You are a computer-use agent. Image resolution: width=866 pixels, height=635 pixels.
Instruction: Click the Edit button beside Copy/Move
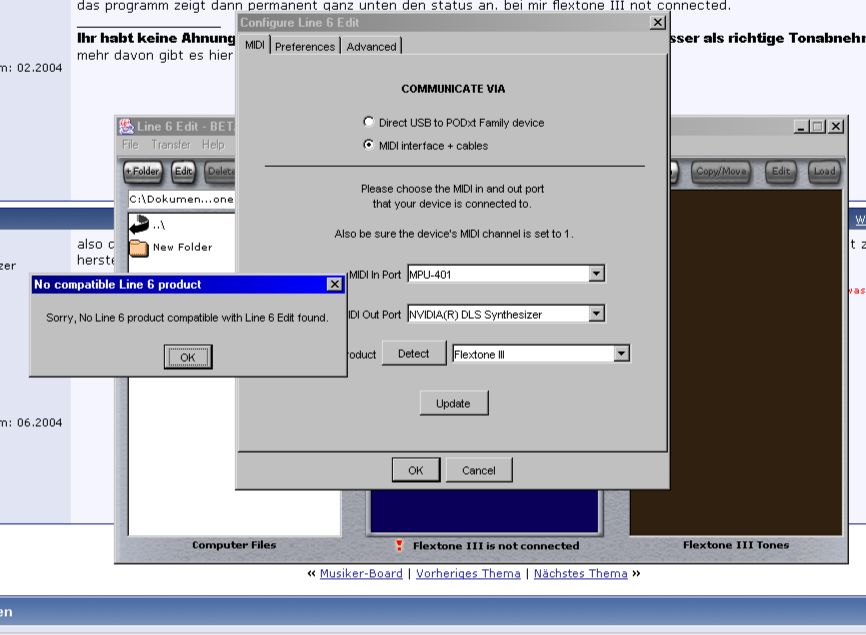pyautogui.click(x=780, y=172)
